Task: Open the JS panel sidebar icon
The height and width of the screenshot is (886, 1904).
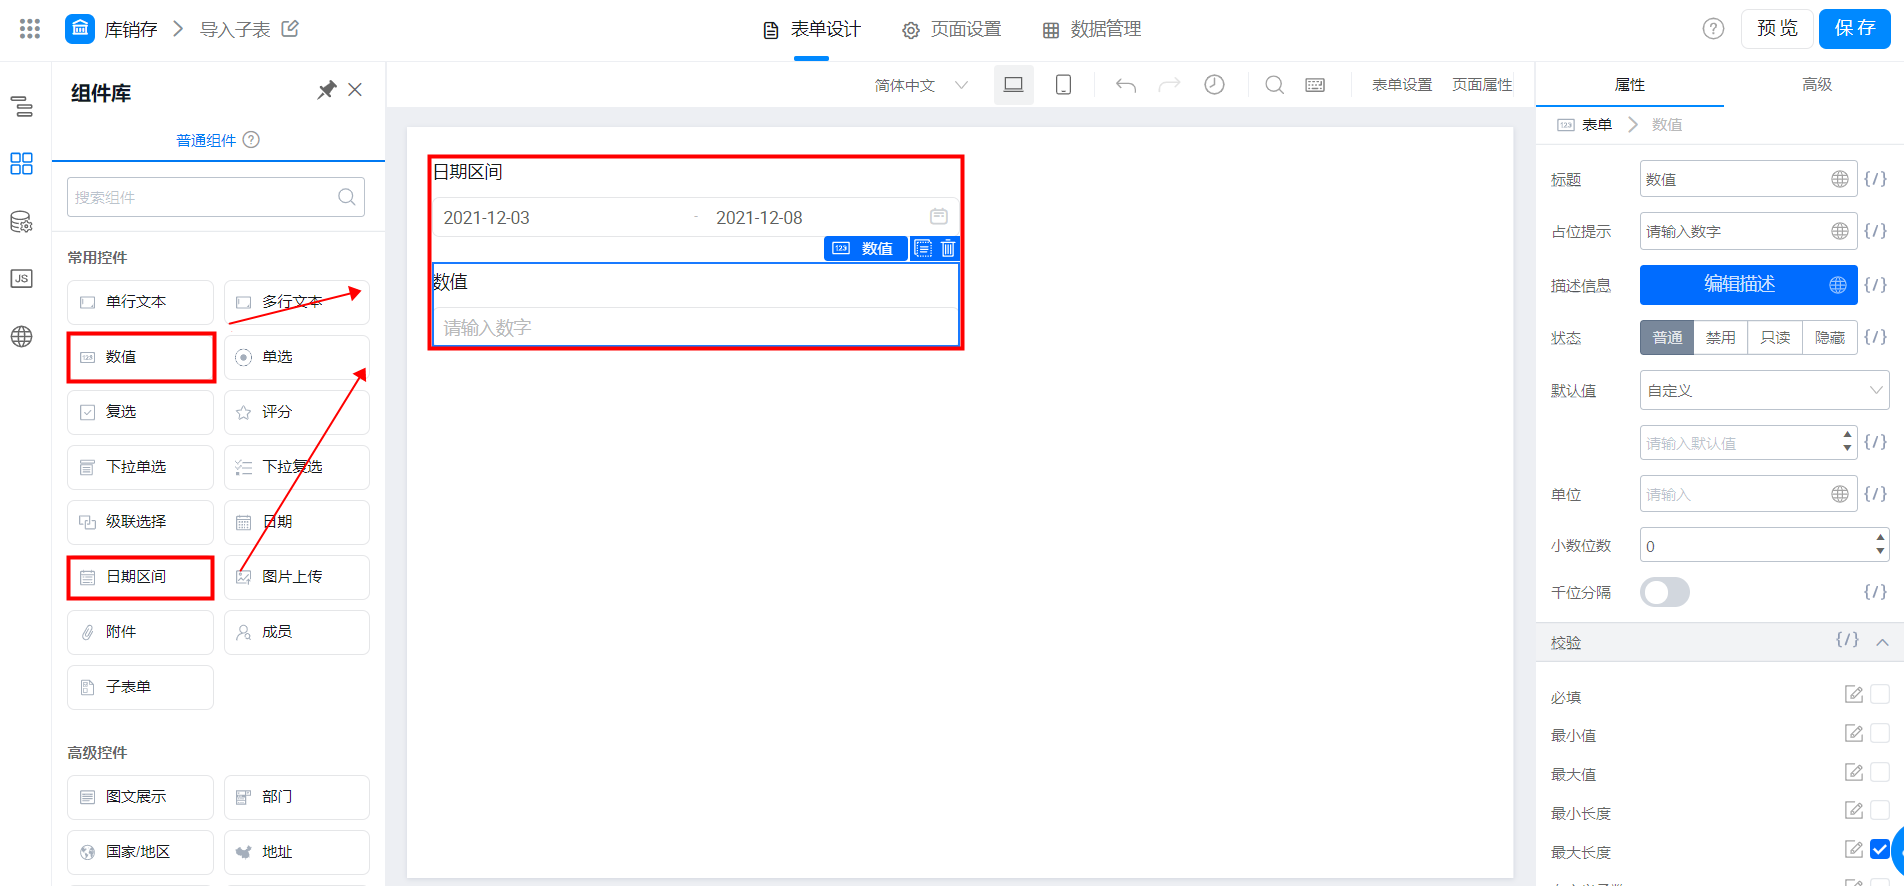Action: pos(22,279)
